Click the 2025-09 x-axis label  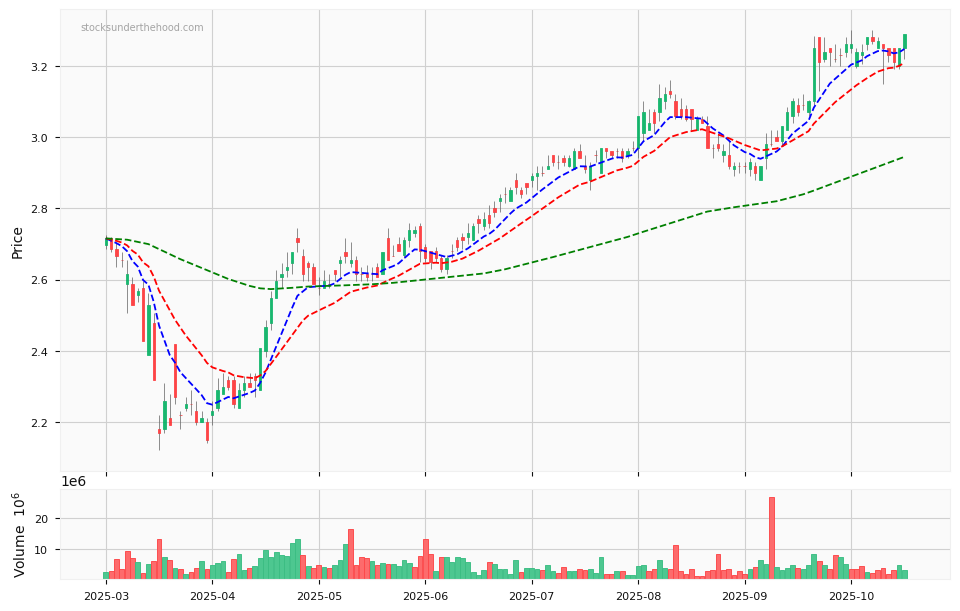(x=745, y=596)
